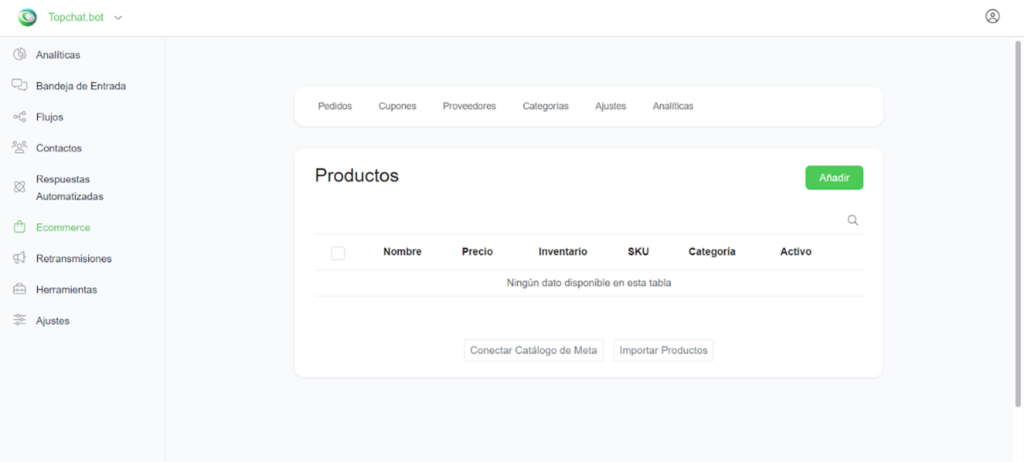Click the Analíticas pie chart sidebar icon
1024x462 pixels.
coord(19,54)
